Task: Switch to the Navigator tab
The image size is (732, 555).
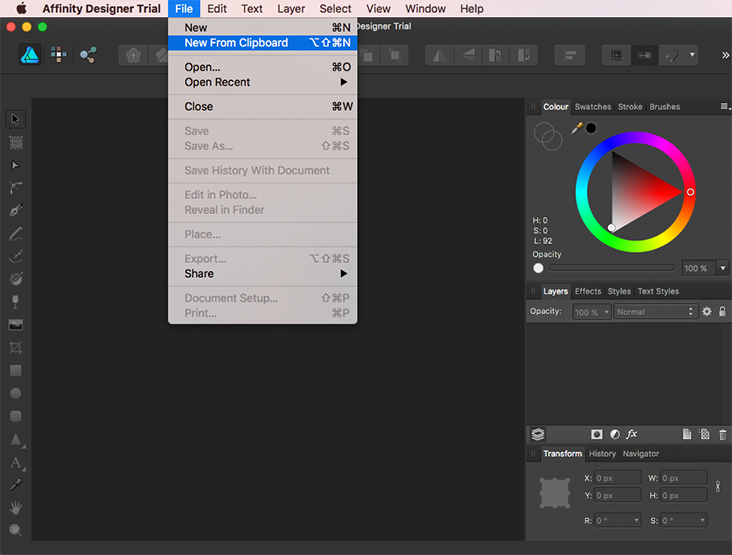Action: [x=640, y=454]
